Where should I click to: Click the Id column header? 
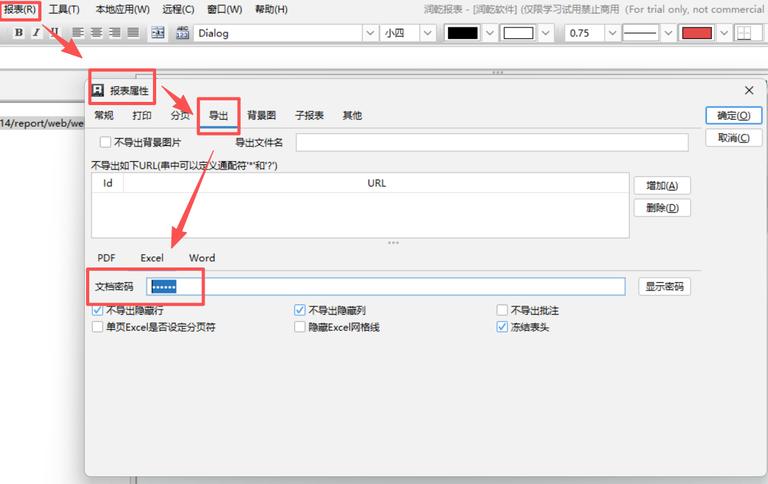point(108,183)
